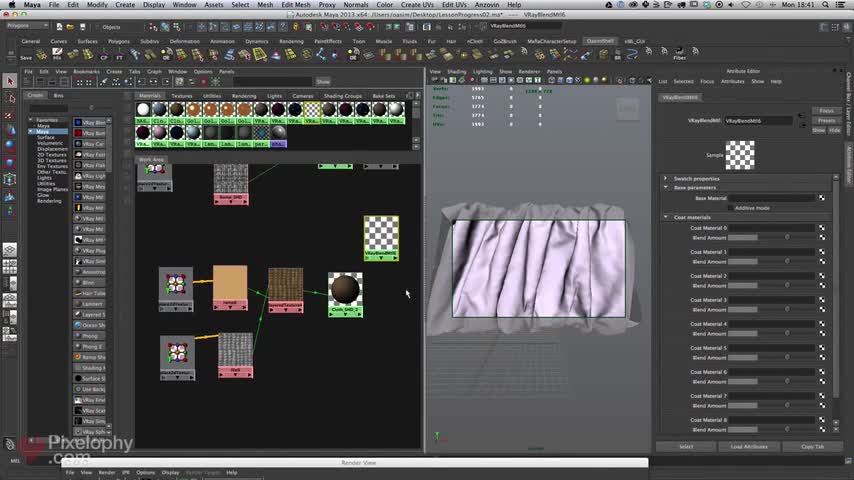Select the layeredTexture node in Work Area

pyautogui.click(x=285, y=290)
